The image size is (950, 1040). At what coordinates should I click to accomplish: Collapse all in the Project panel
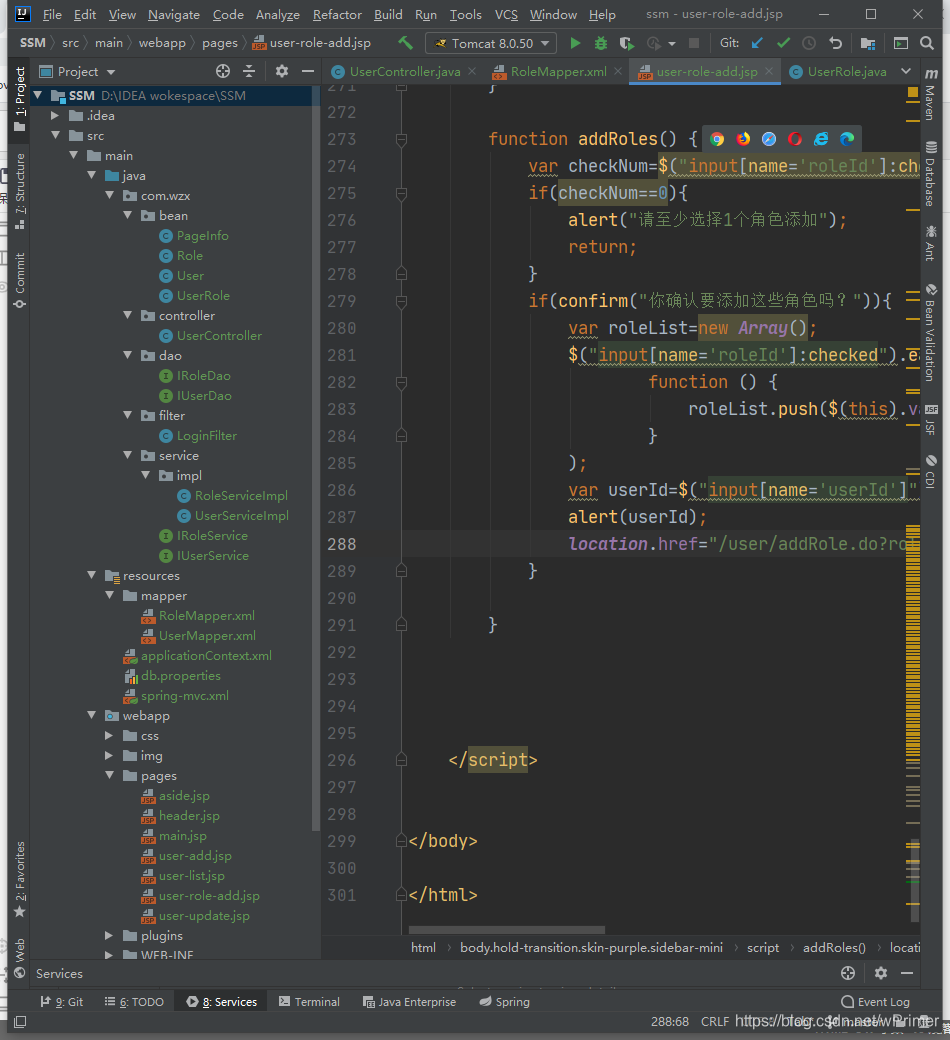coord(249,71)
